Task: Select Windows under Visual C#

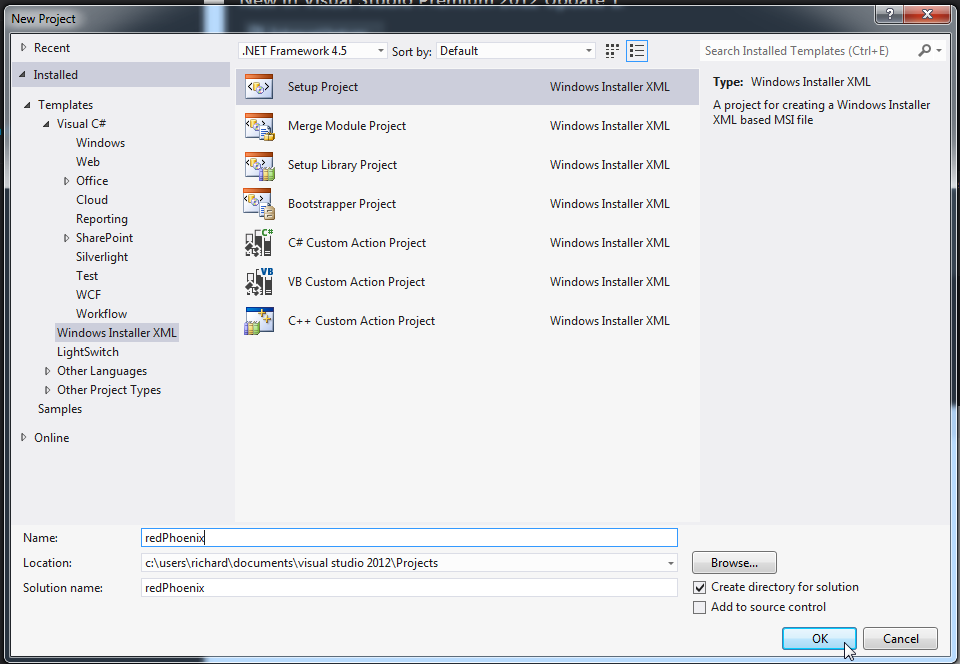Action: tap(100, 143)
